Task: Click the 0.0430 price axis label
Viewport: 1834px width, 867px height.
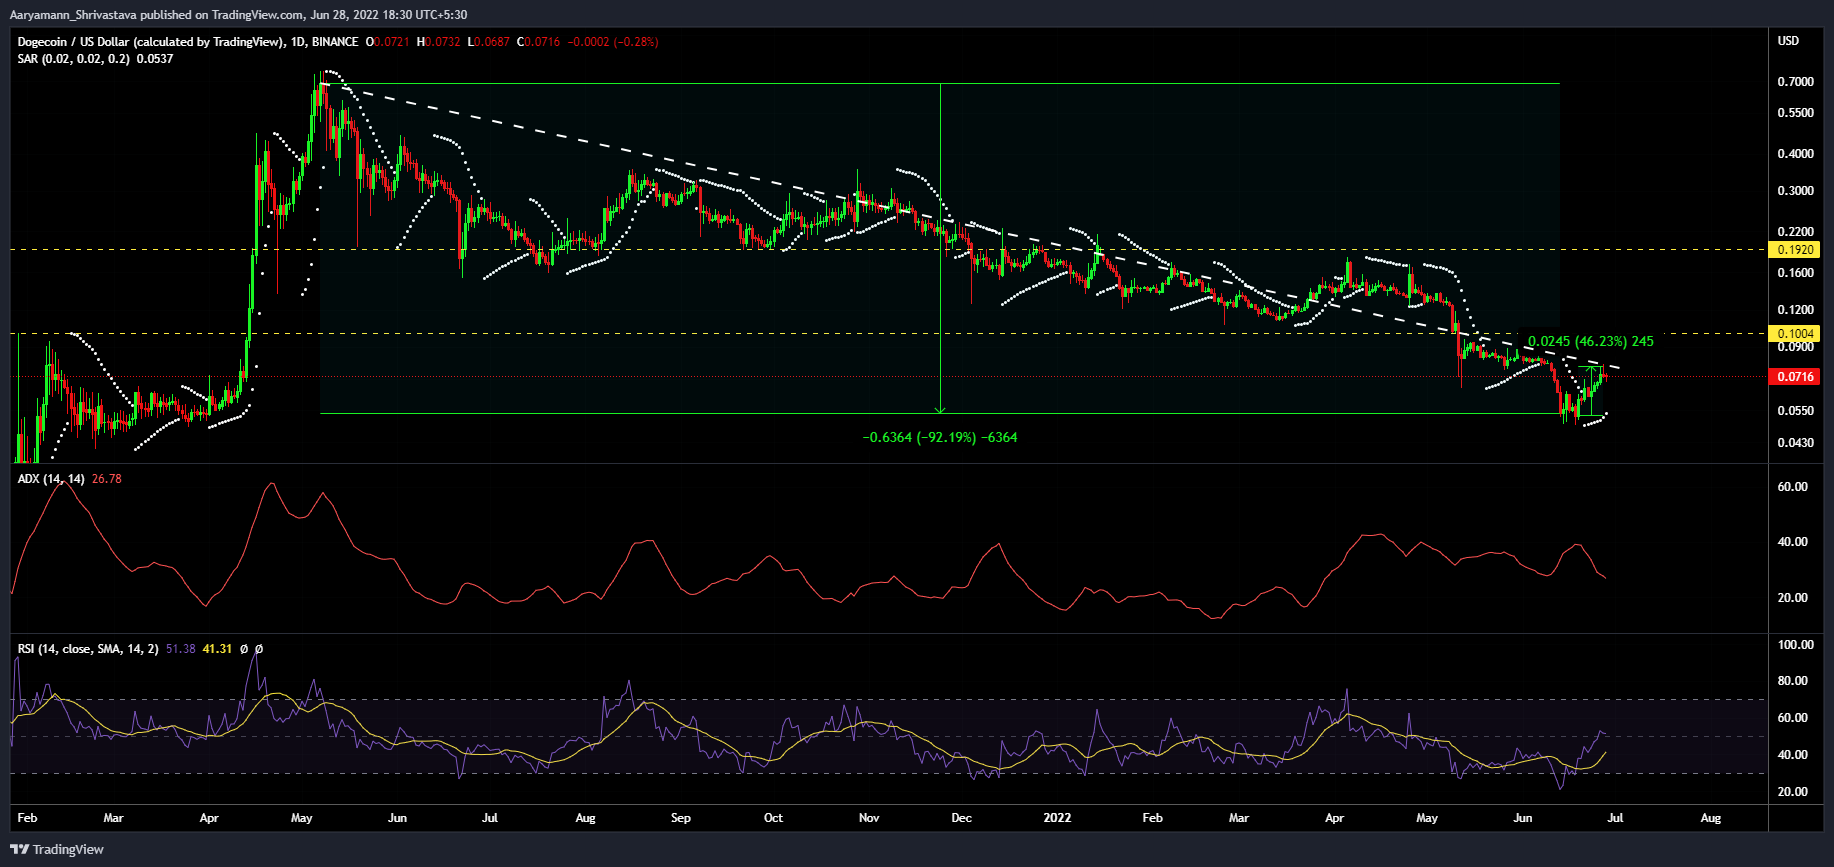Action: click(1795, 443)
